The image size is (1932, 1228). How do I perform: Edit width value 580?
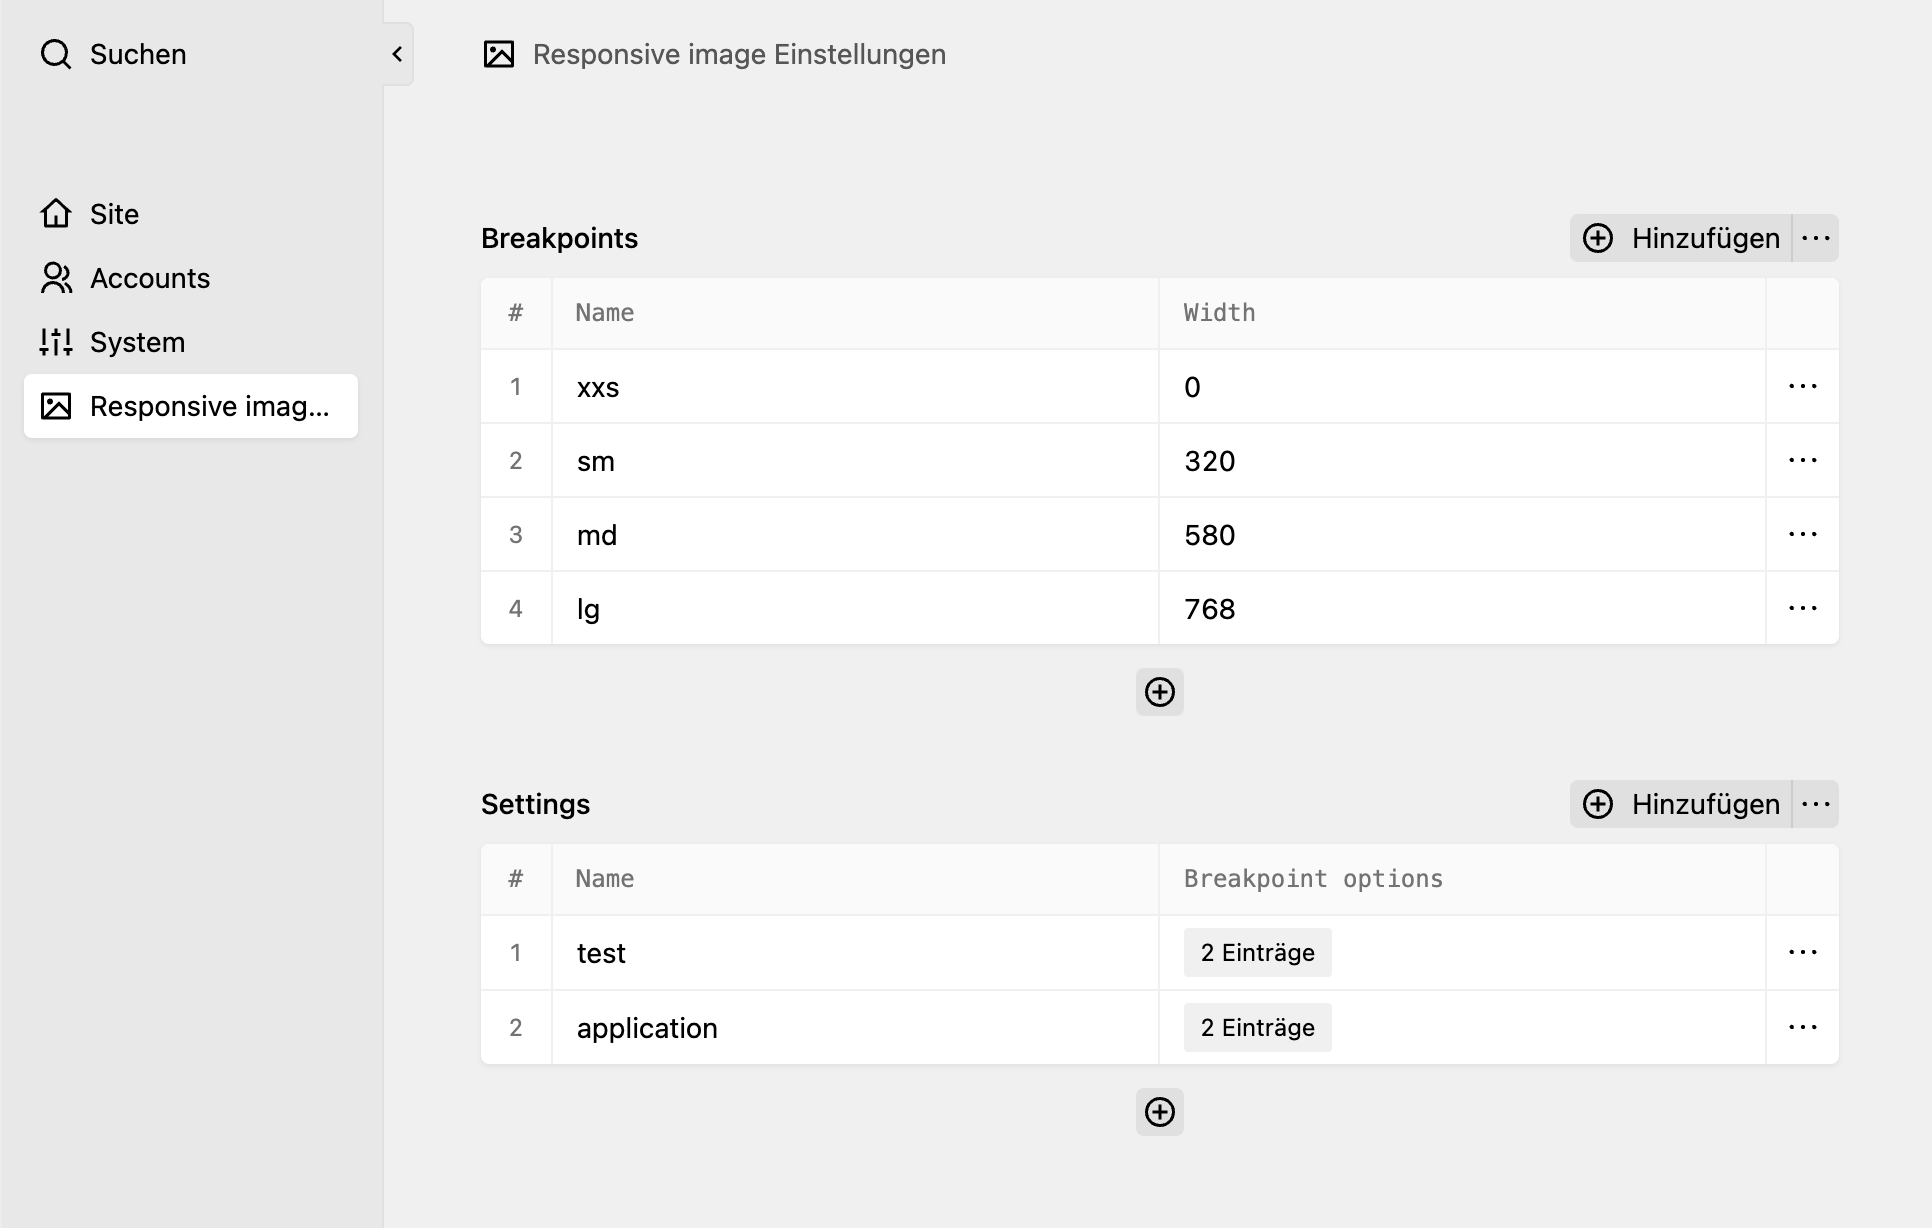(x=1463, y=534)
